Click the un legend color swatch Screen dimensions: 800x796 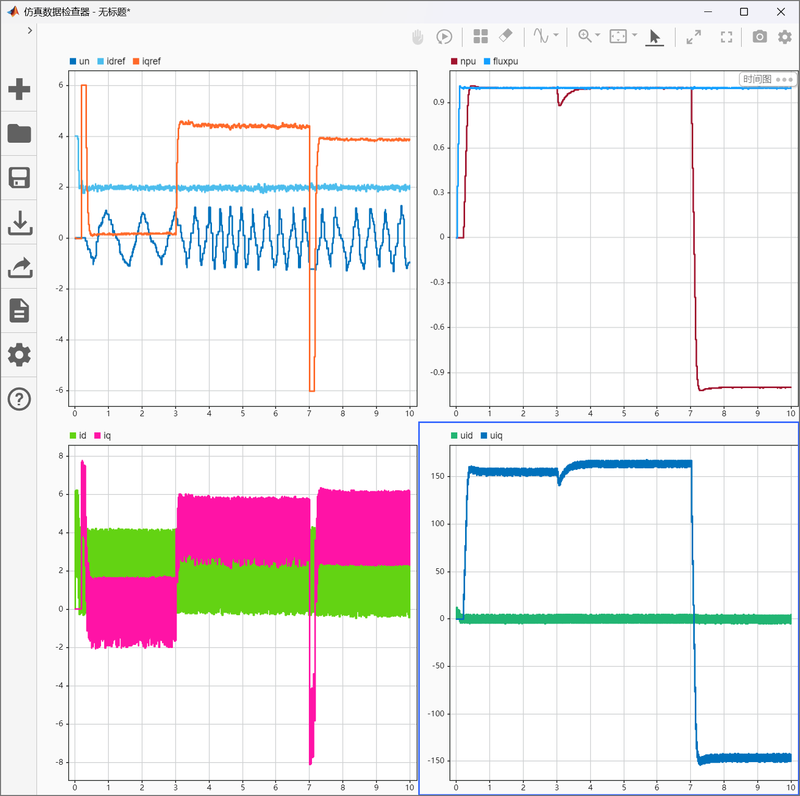tap(73, 61)
